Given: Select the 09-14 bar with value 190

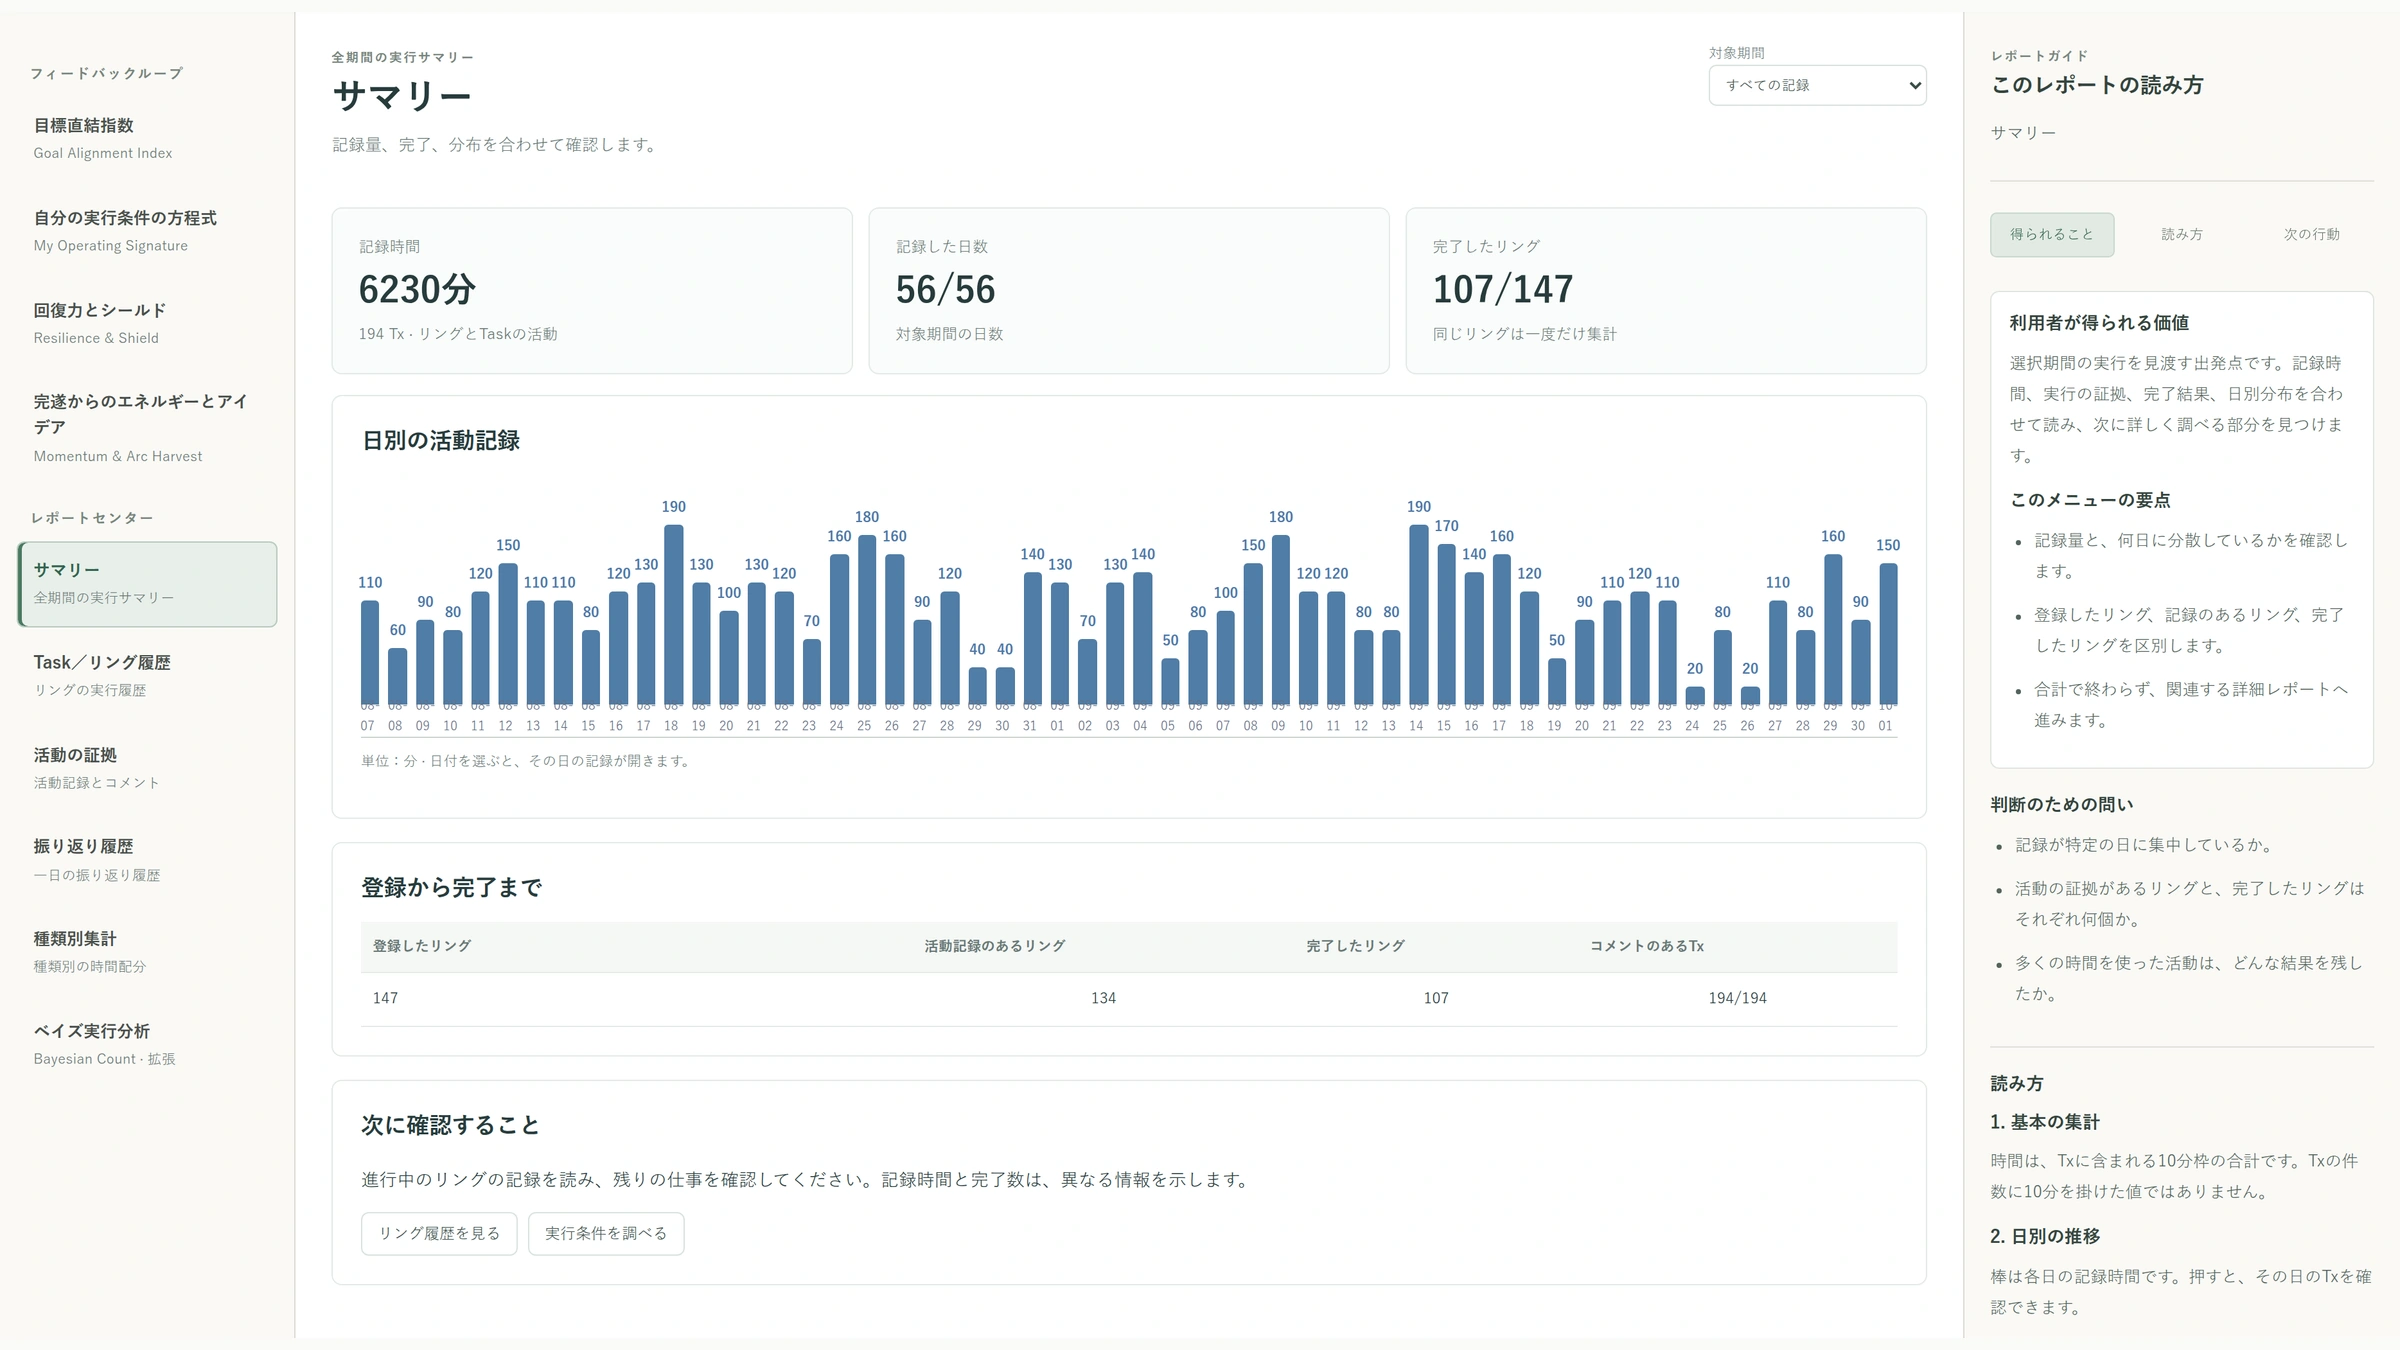Looking at the screenshot, I should pyautogui.click(x=1418, y=615).
